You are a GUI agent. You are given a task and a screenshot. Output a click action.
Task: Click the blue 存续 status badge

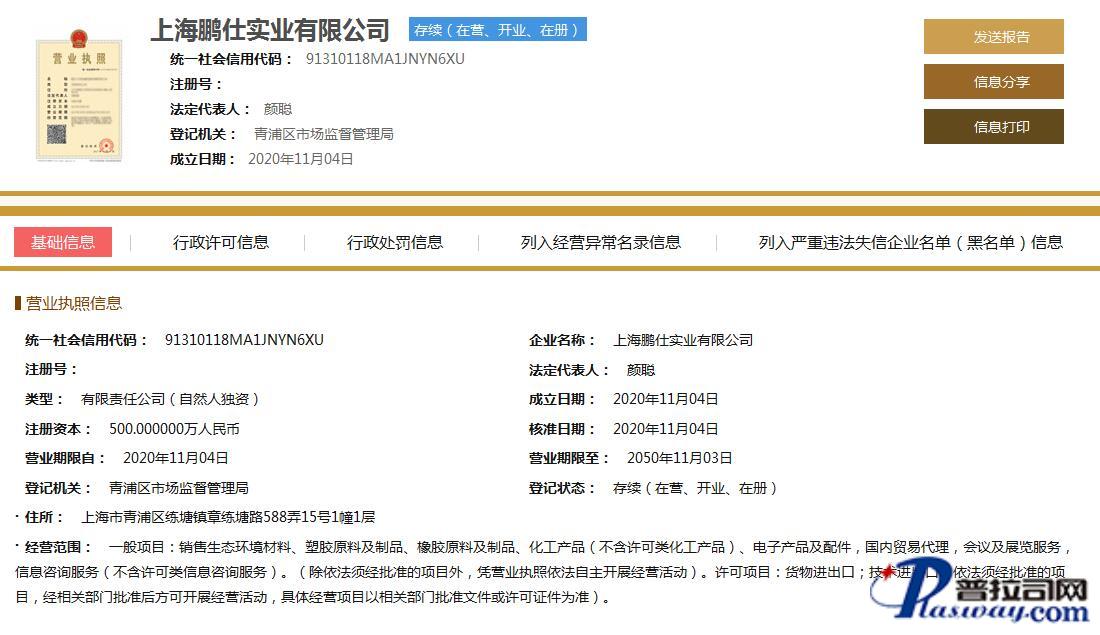[x=498, y=30]
